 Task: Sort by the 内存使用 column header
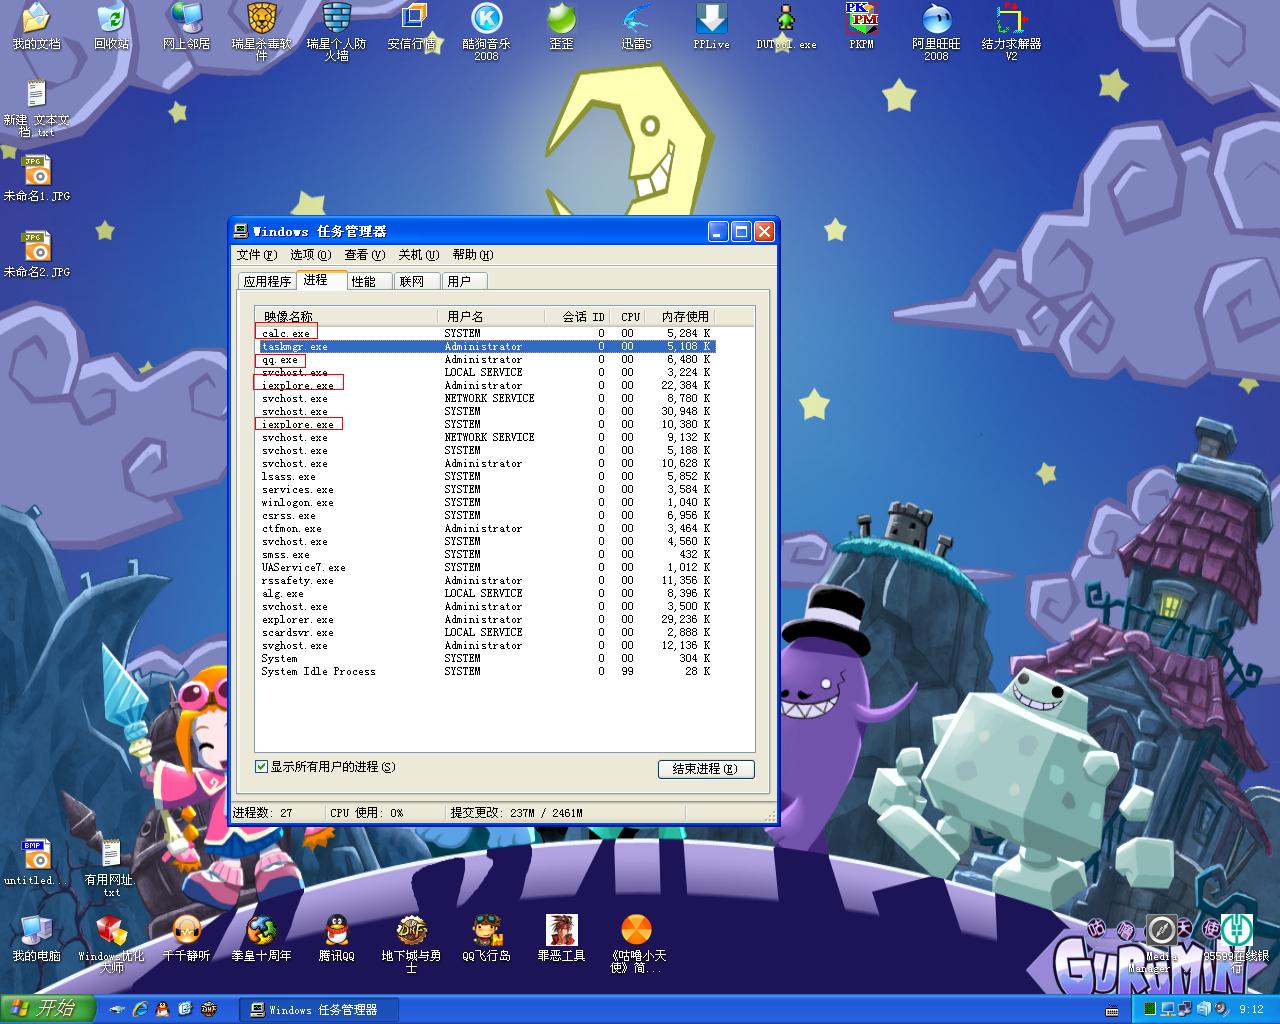(682, 317)
